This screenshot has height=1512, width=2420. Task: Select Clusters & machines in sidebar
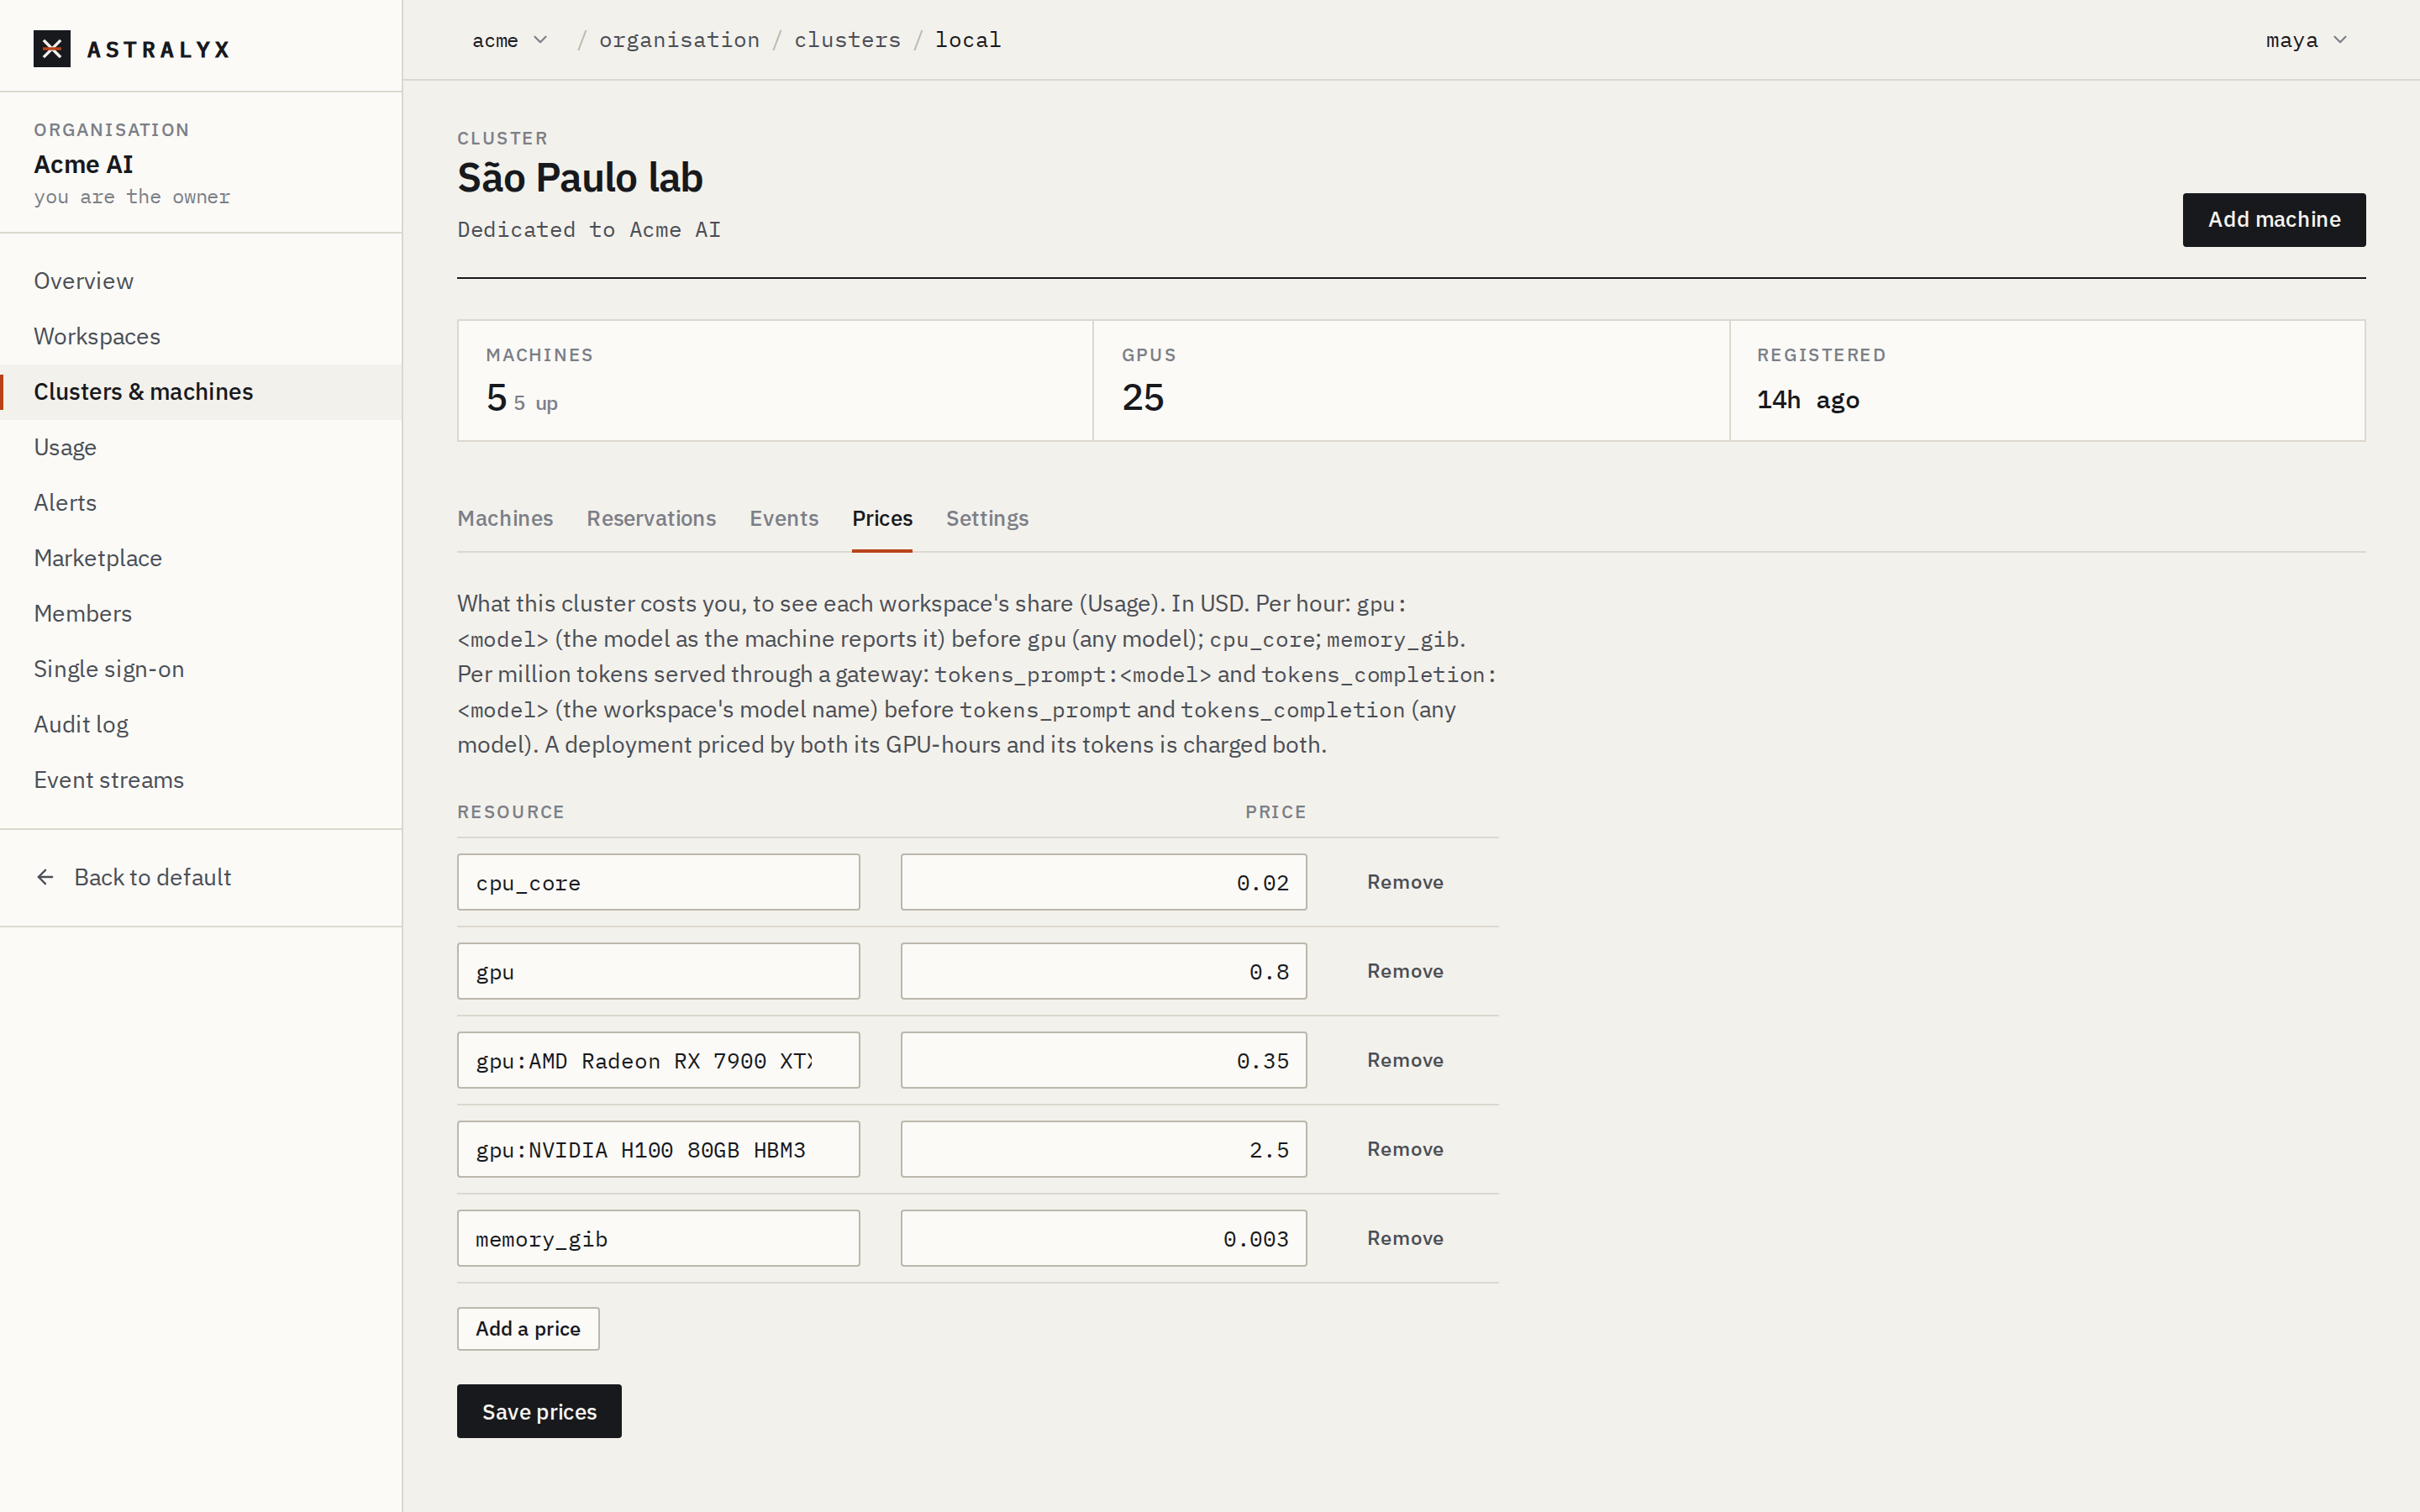coord(201,392)
